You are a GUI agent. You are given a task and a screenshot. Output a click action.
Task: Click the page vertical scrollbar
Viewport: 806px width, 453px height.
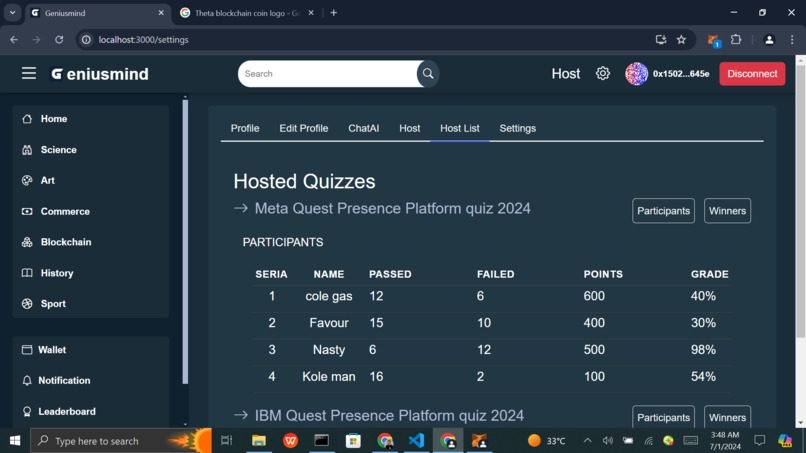tap(800, 202)
